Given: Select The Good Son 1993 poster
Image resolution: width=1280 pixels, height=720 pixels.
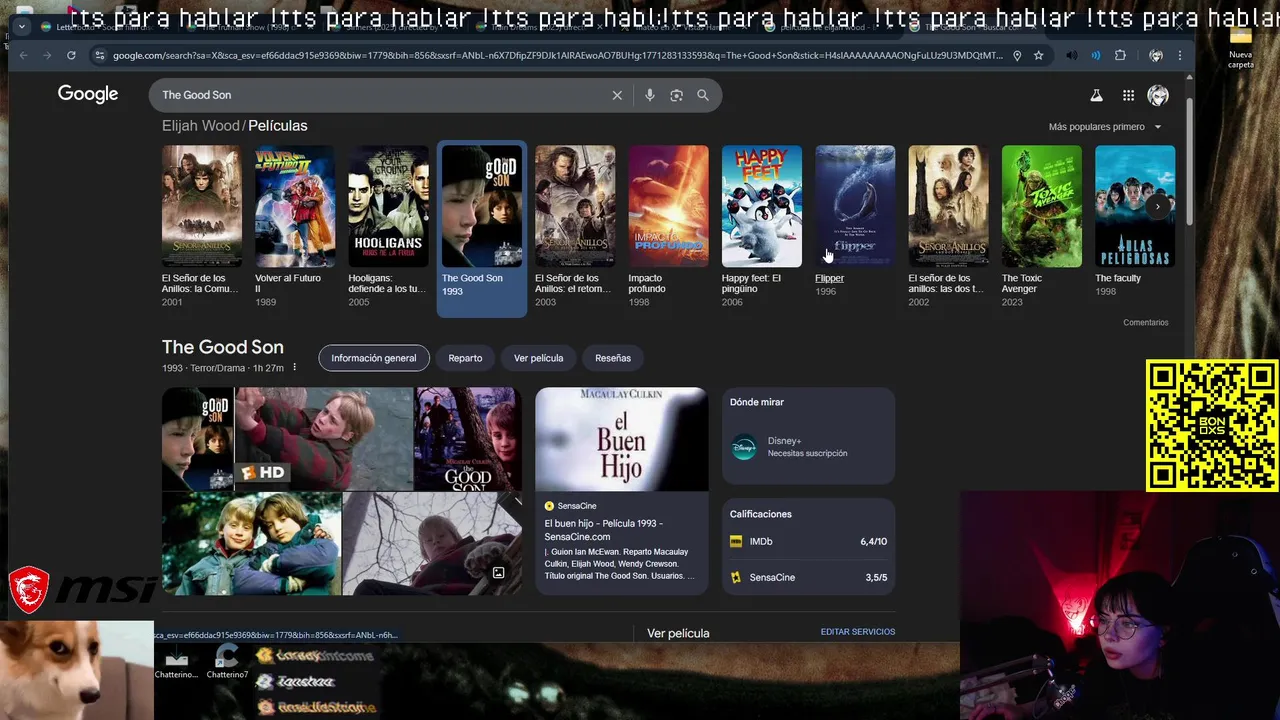Looking at the screenshot, I should [x=482, y=207].
